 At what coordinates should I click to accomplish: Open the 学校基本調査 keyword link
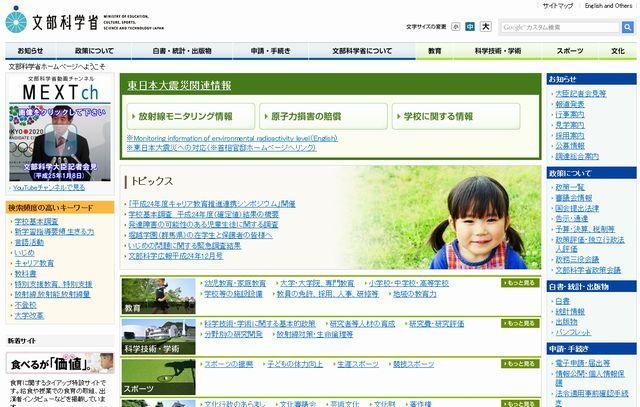pyautogui.click(x=36, y=222)
